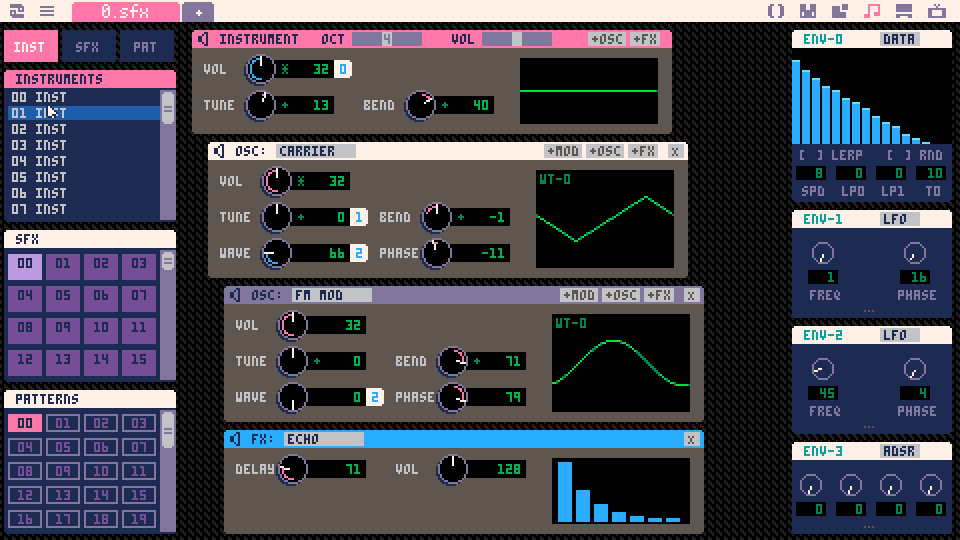The width and height of the screenshot is (960, 540).
Task: Open the desktop workspace icon
Action: [904, 11]
